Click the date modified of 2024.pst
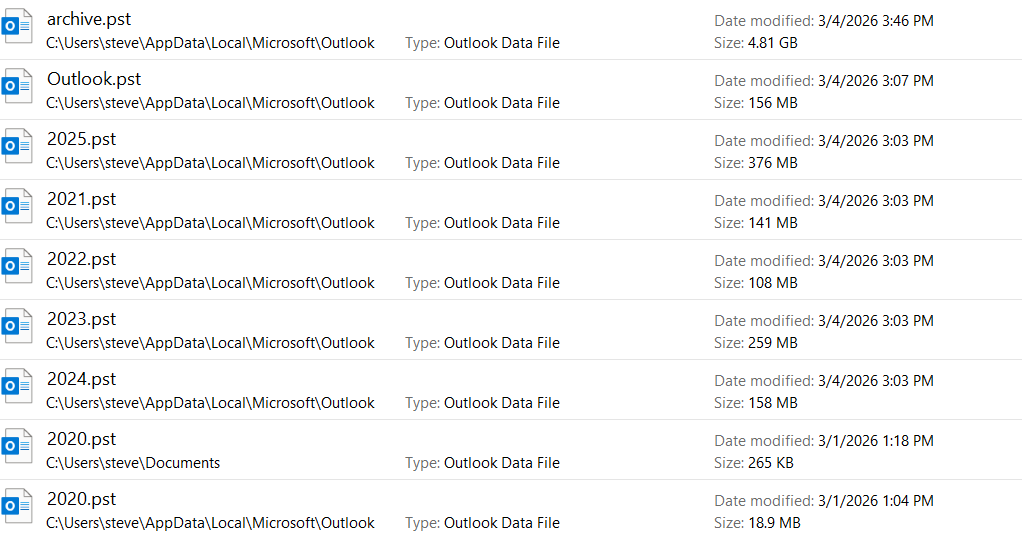 824,380
